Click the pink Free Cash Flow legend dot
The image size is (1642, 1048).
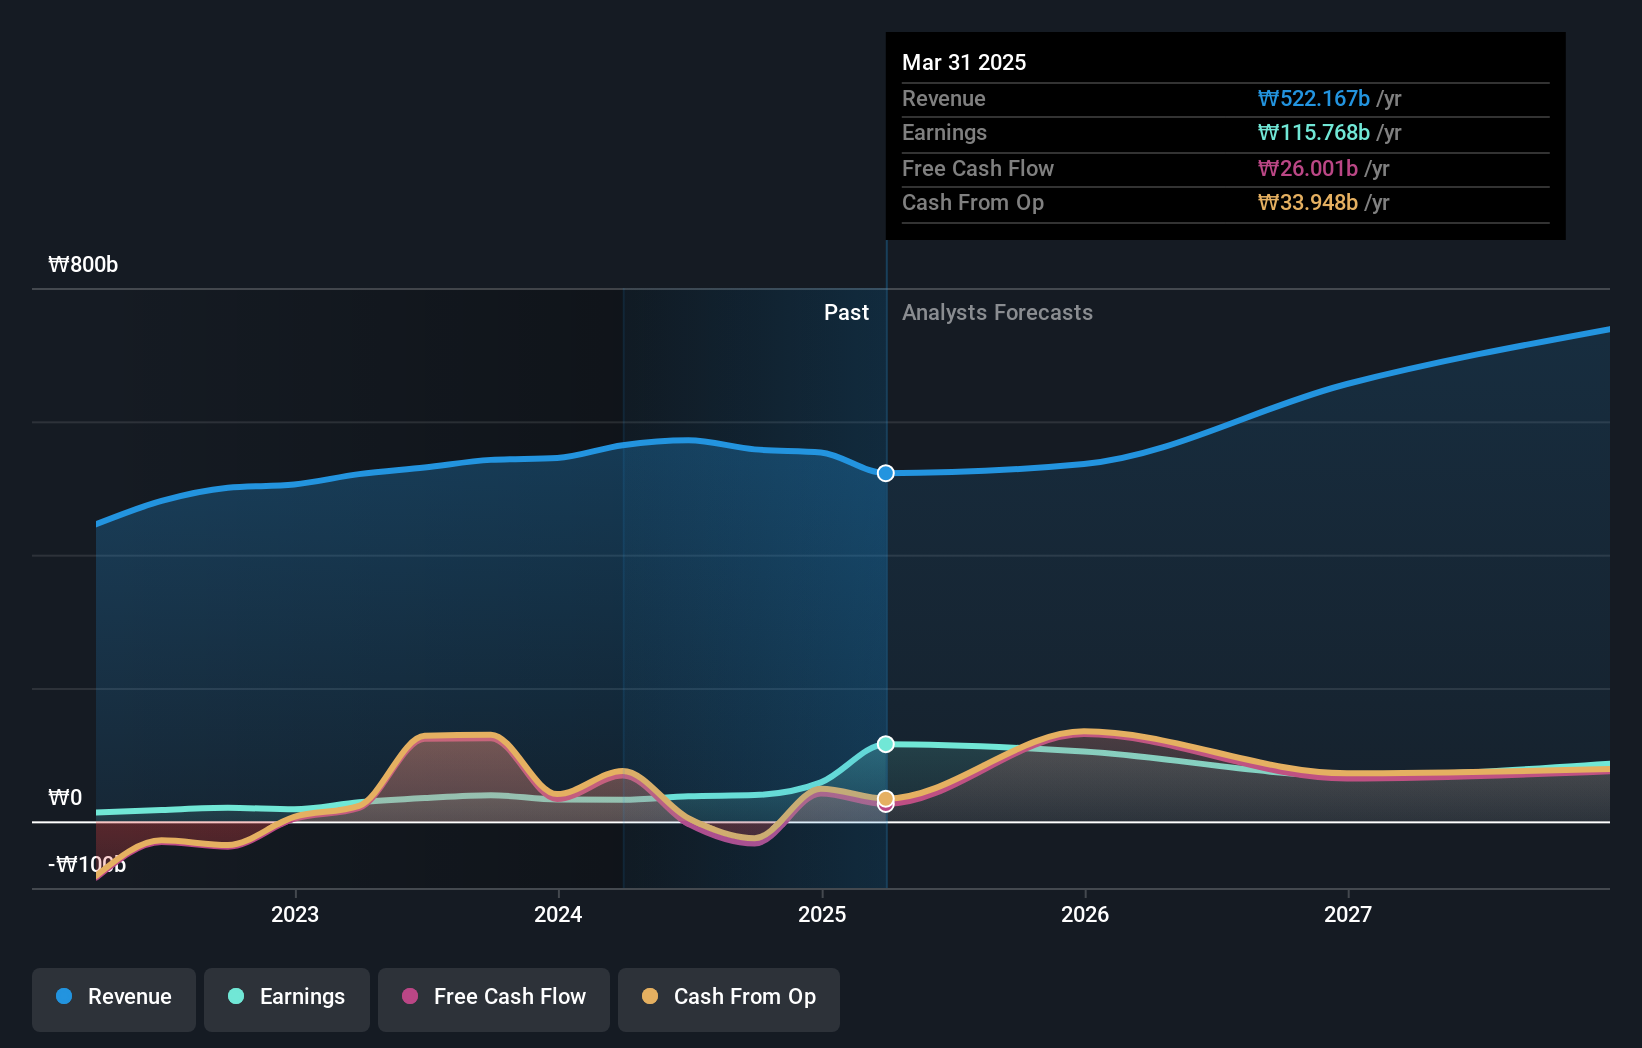[410, 997]
